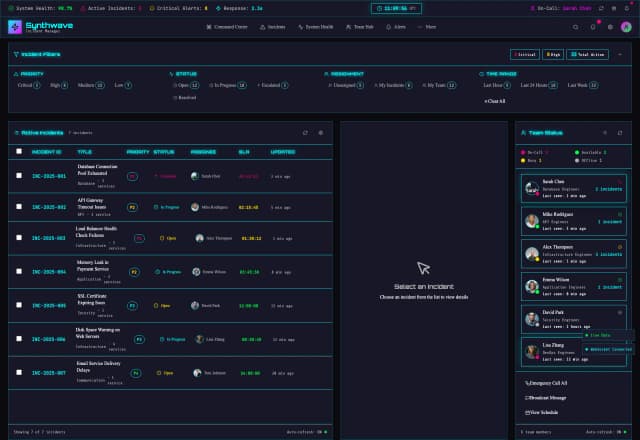
Task: Refresh the Active Incidents list
Action: click(x=305, y=132)
